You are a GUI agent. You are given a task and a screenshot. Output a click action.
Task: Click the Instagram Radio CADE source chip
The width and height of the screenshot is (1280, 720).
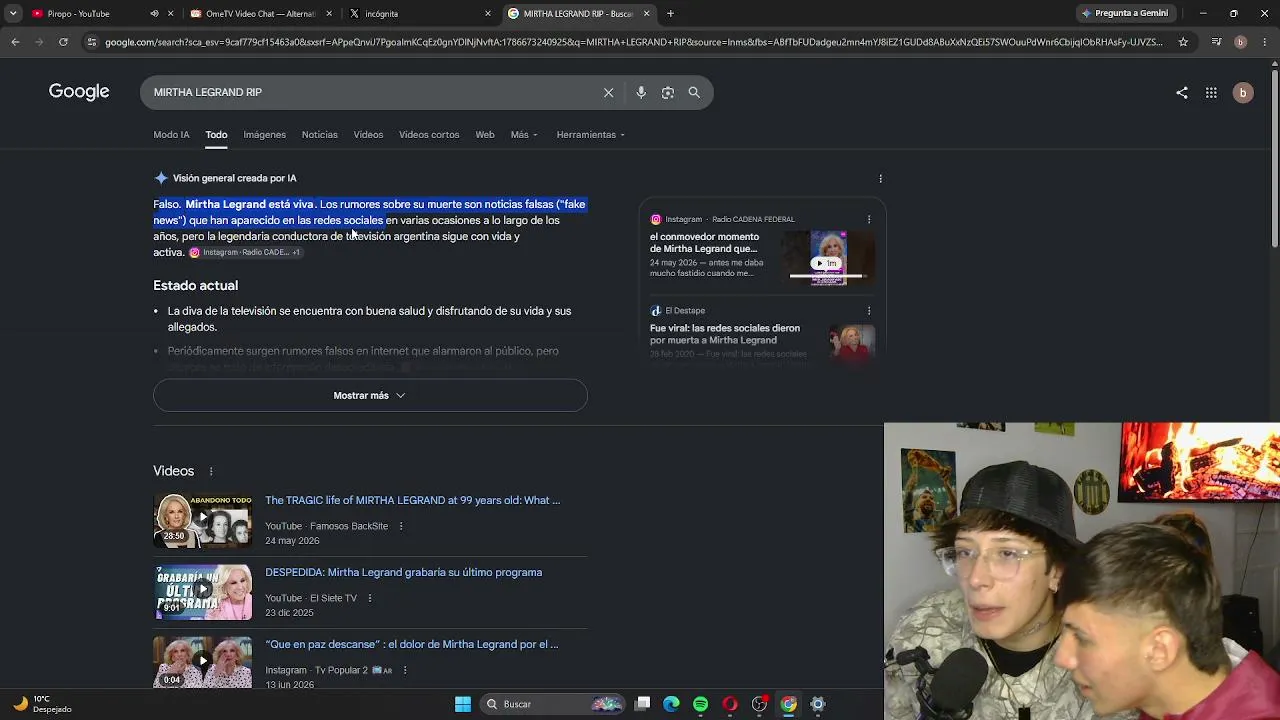245,253
